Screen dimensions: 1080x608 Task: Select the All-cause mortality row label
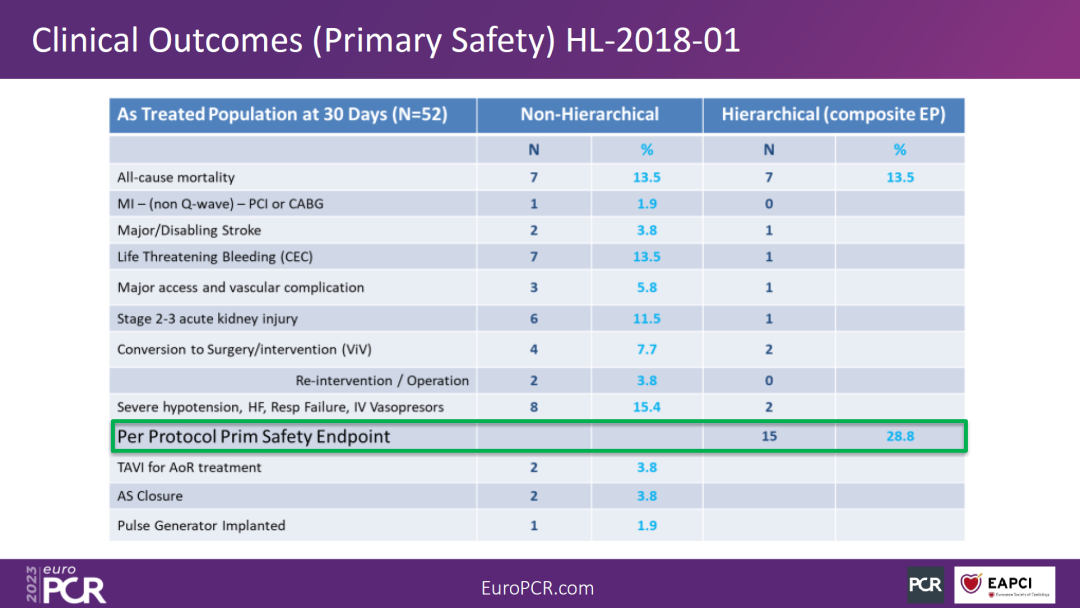coord(176,178)
